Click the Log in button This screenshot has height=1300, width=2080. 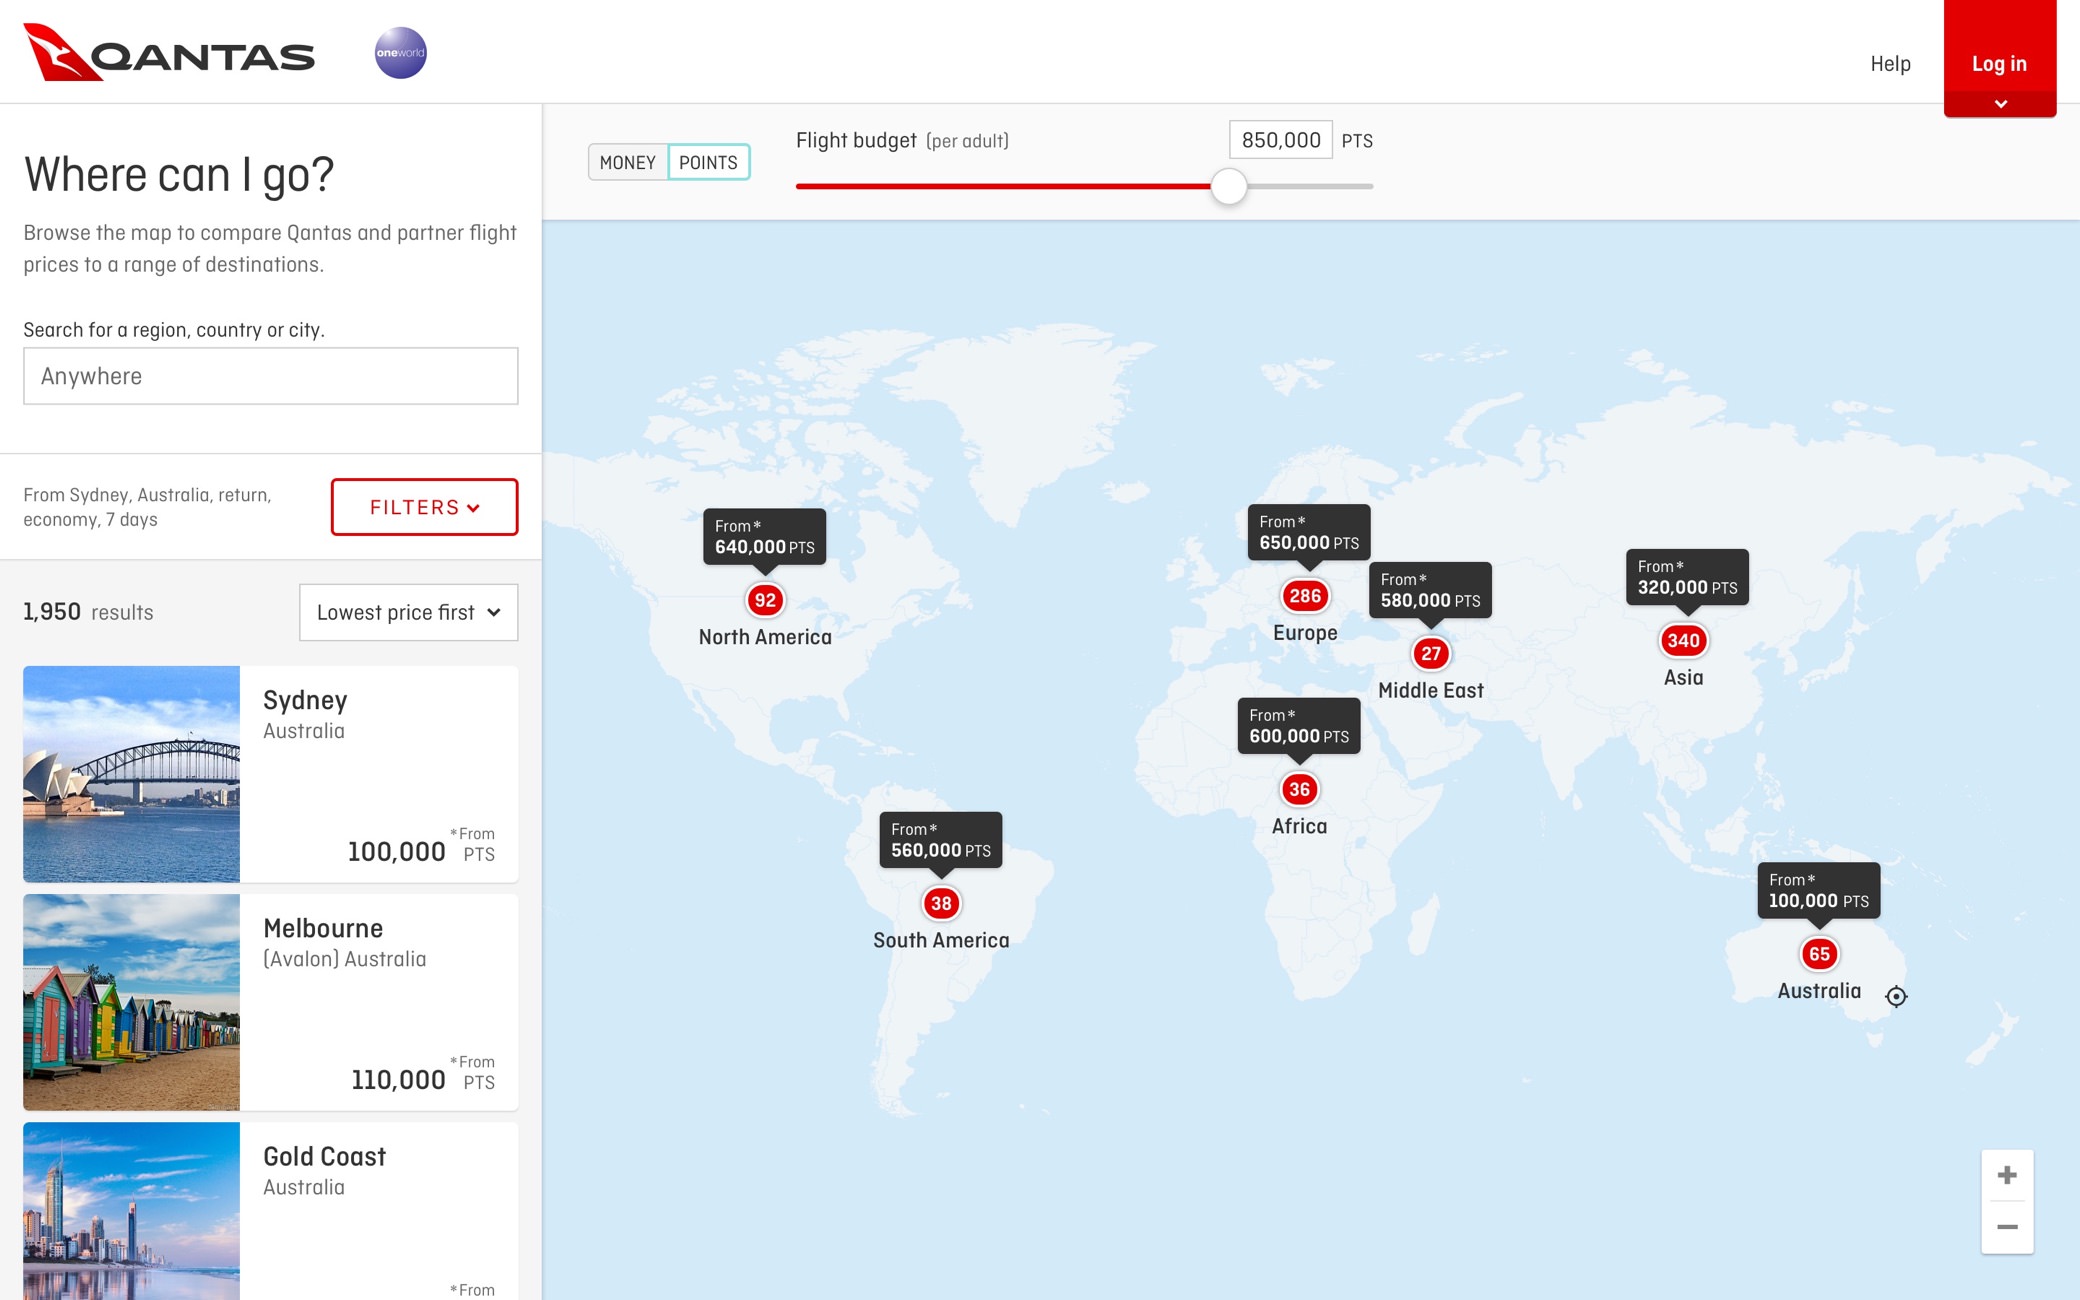pos(2000,58)
